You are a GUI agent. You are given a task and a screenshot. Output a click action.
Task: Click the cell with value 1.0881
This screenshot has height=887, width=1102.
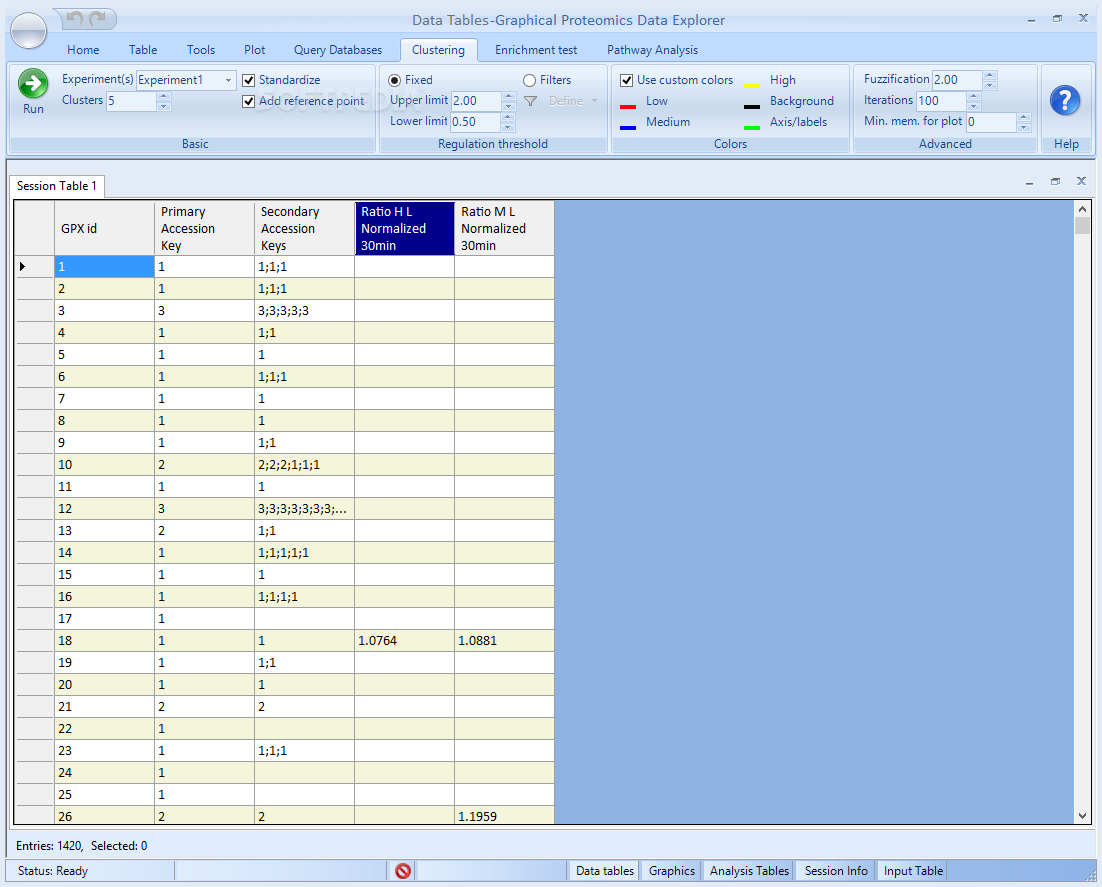point(505,641)
